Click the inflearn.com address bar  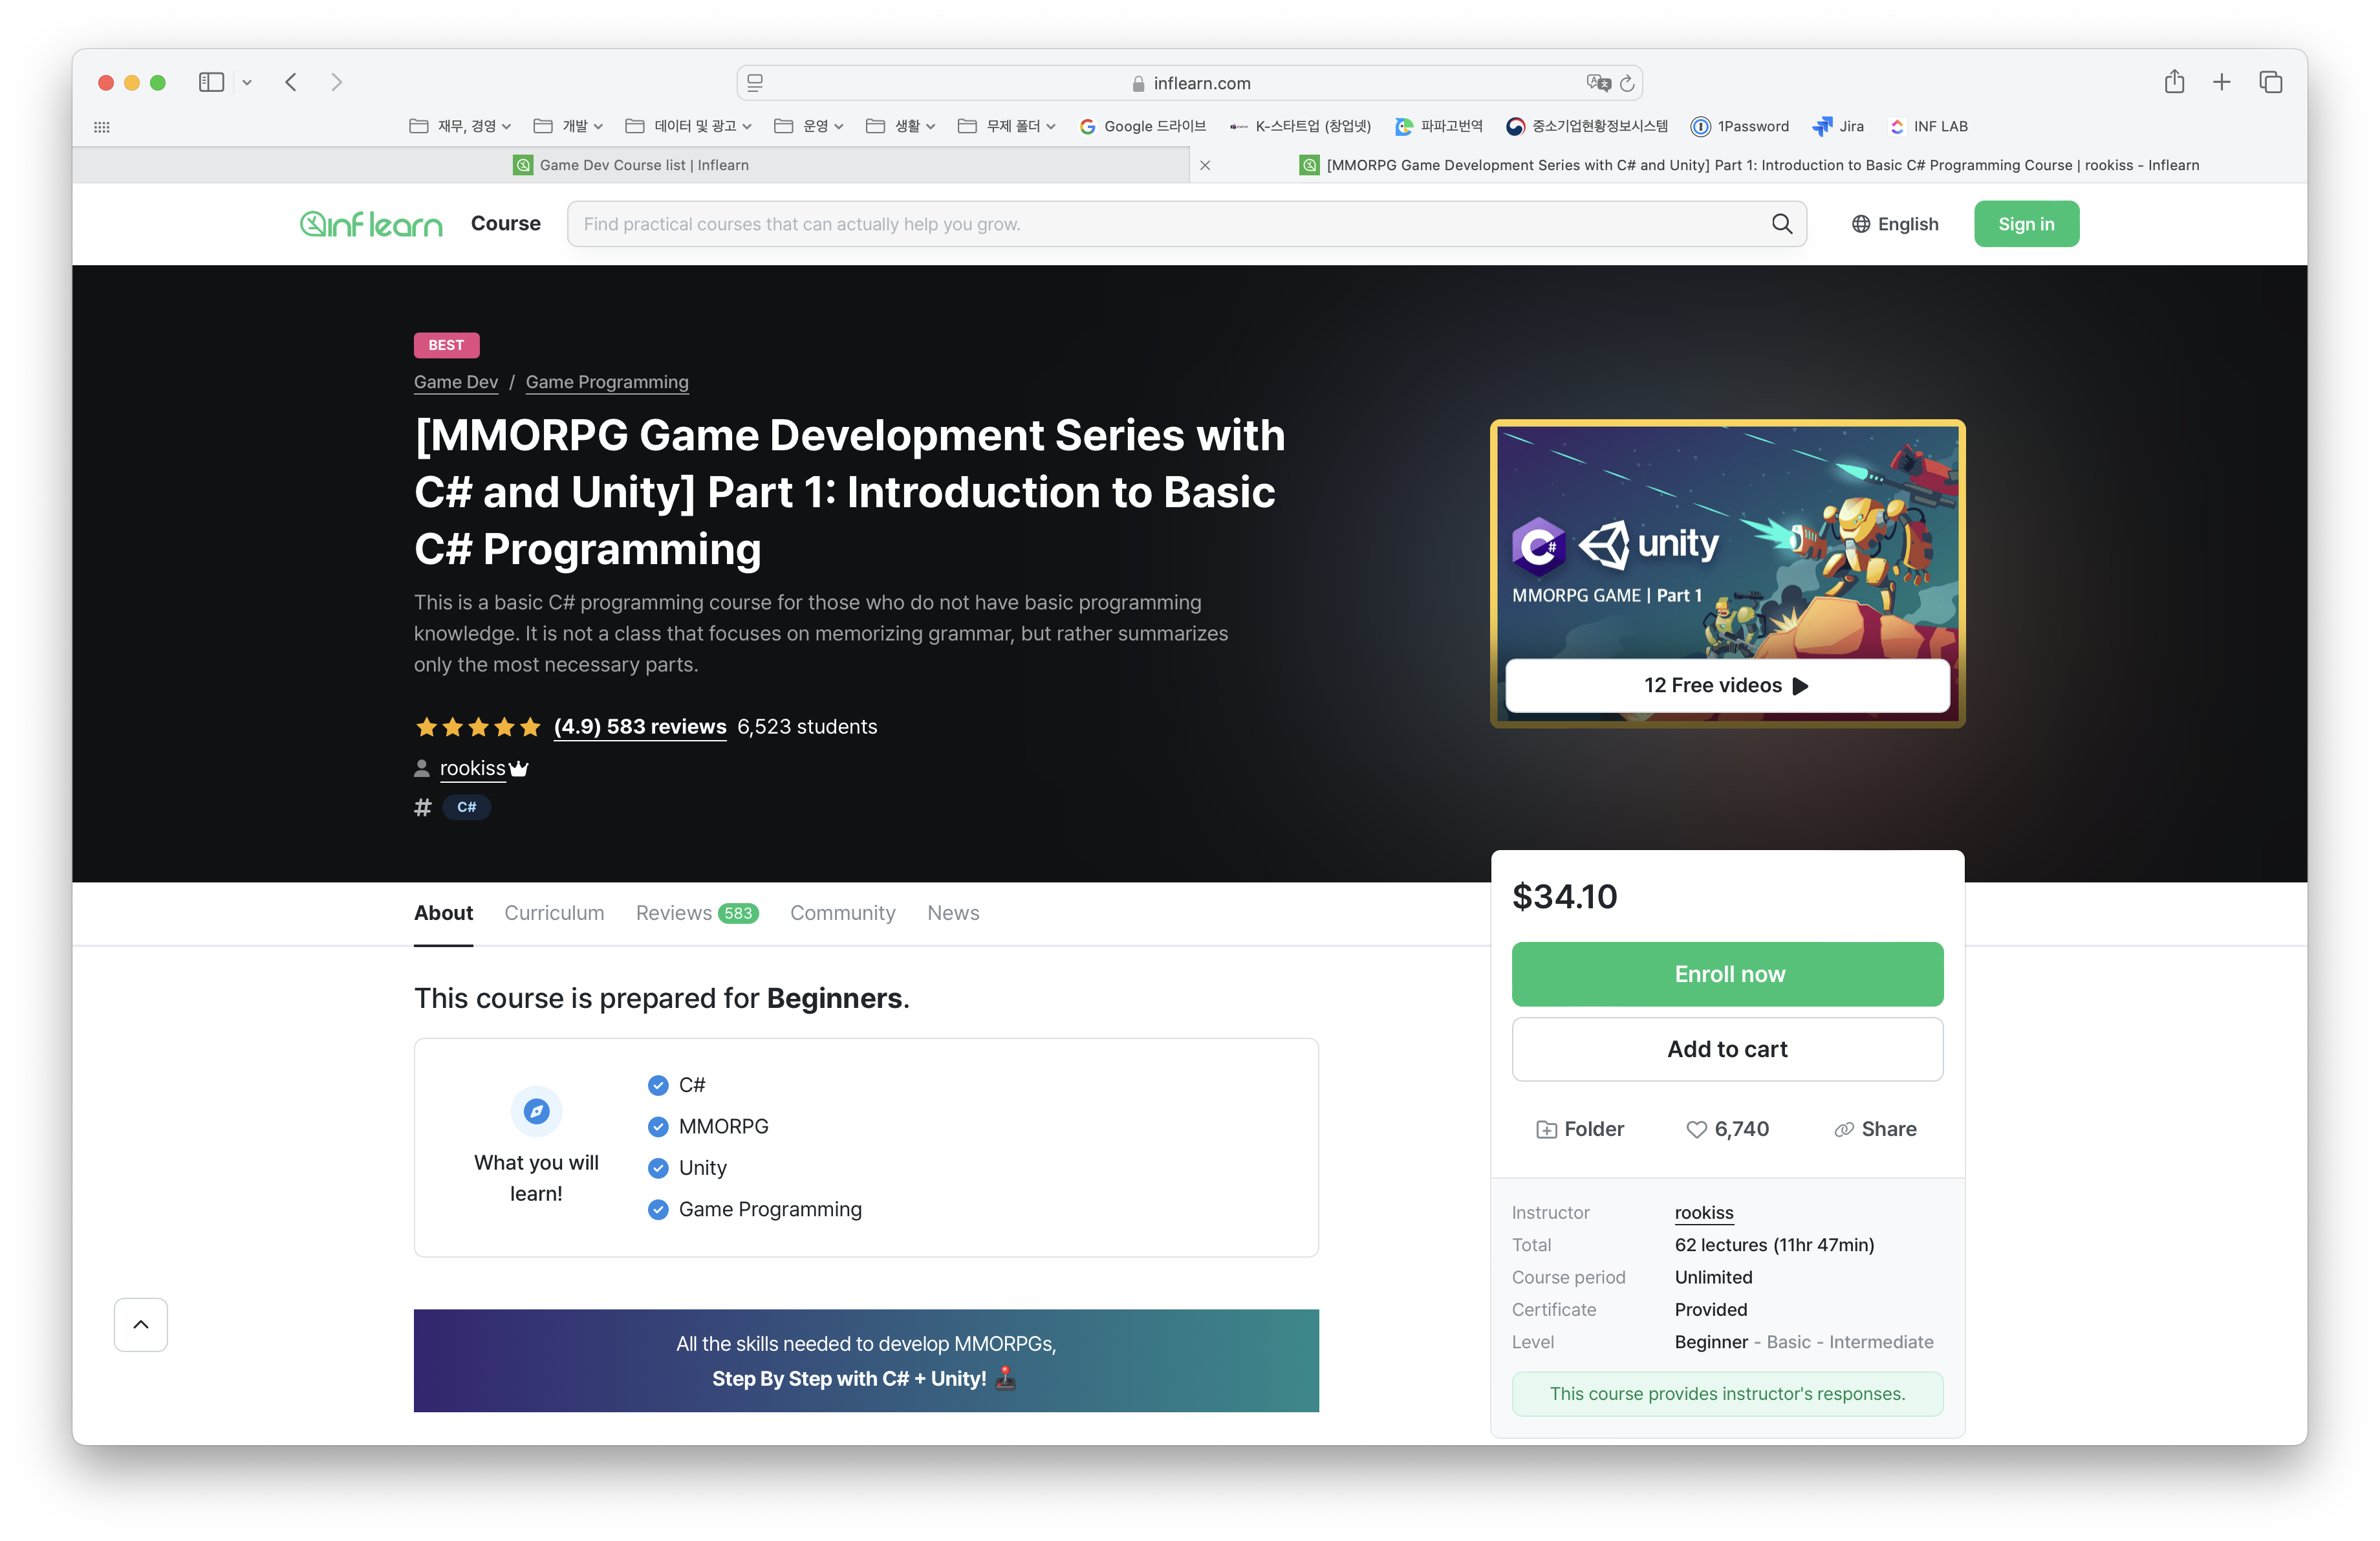1189,83
